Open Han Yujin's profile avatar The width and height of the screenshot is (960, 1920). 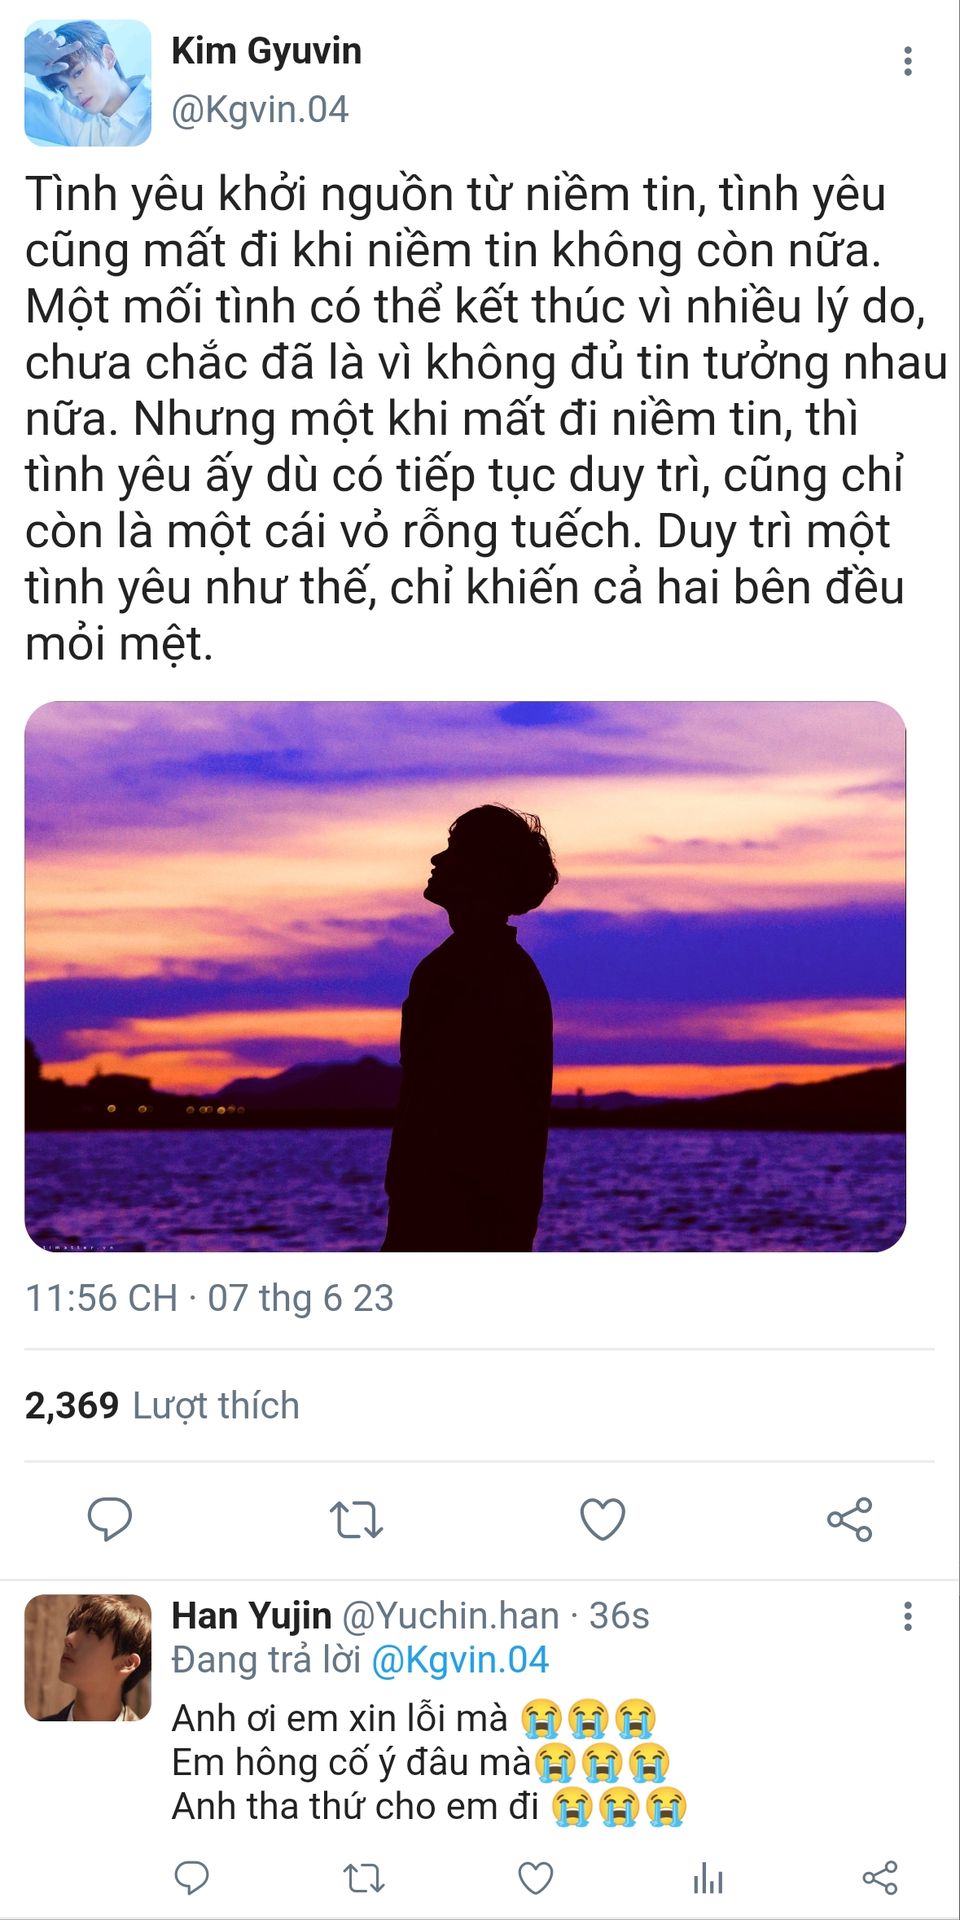(88, 1657)
